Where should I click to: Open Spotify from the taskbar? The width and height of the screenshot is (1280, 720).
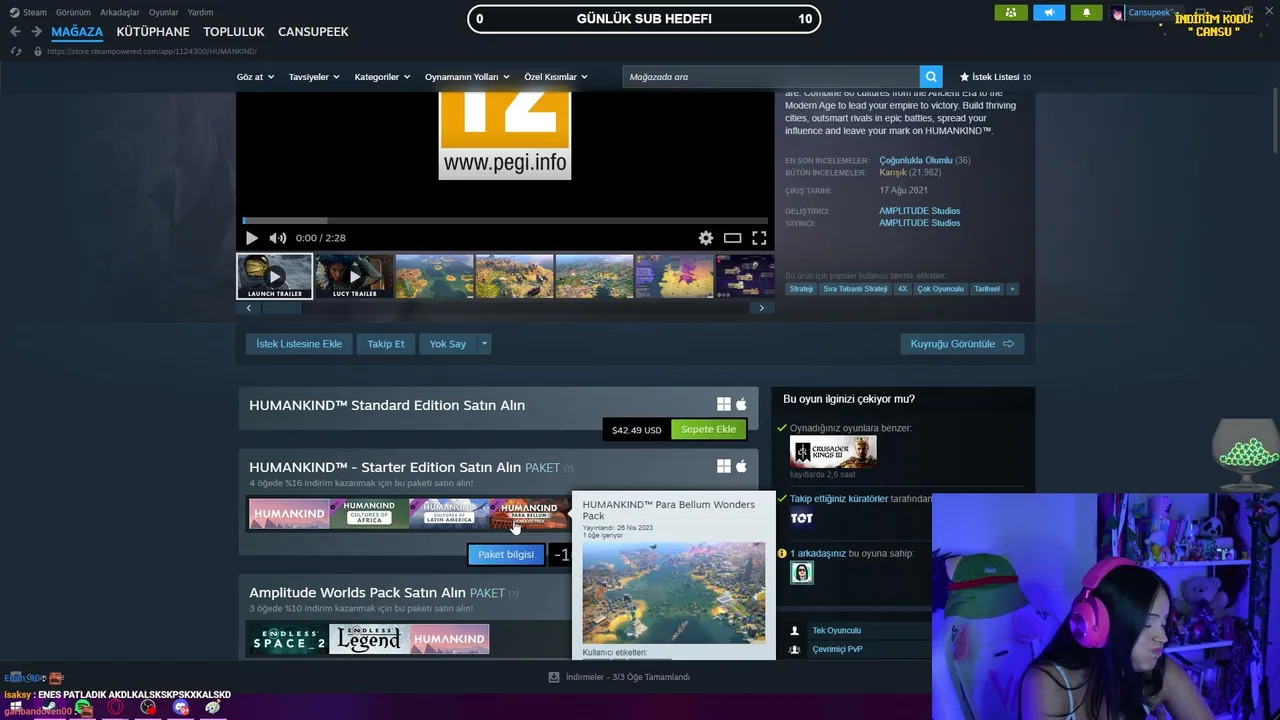tap(83, 708)
